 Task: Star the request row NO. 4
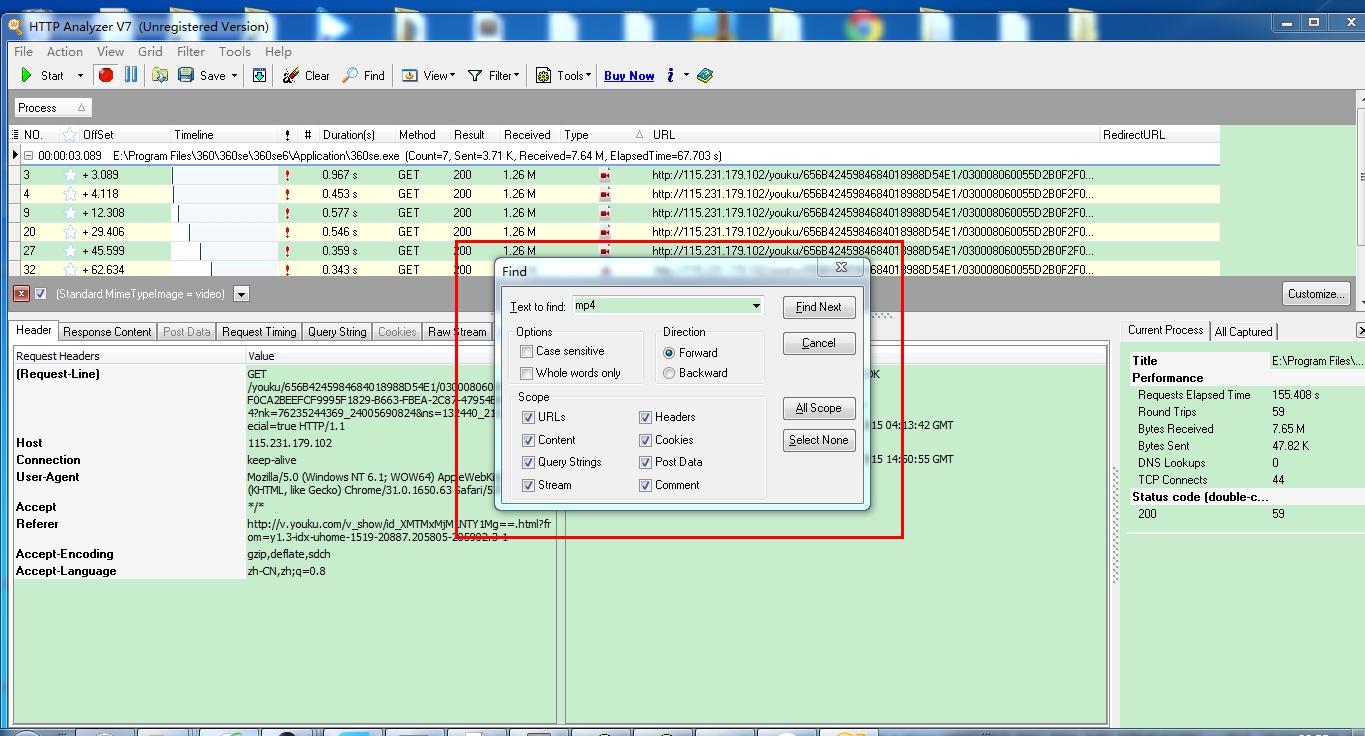coord(70,194)
